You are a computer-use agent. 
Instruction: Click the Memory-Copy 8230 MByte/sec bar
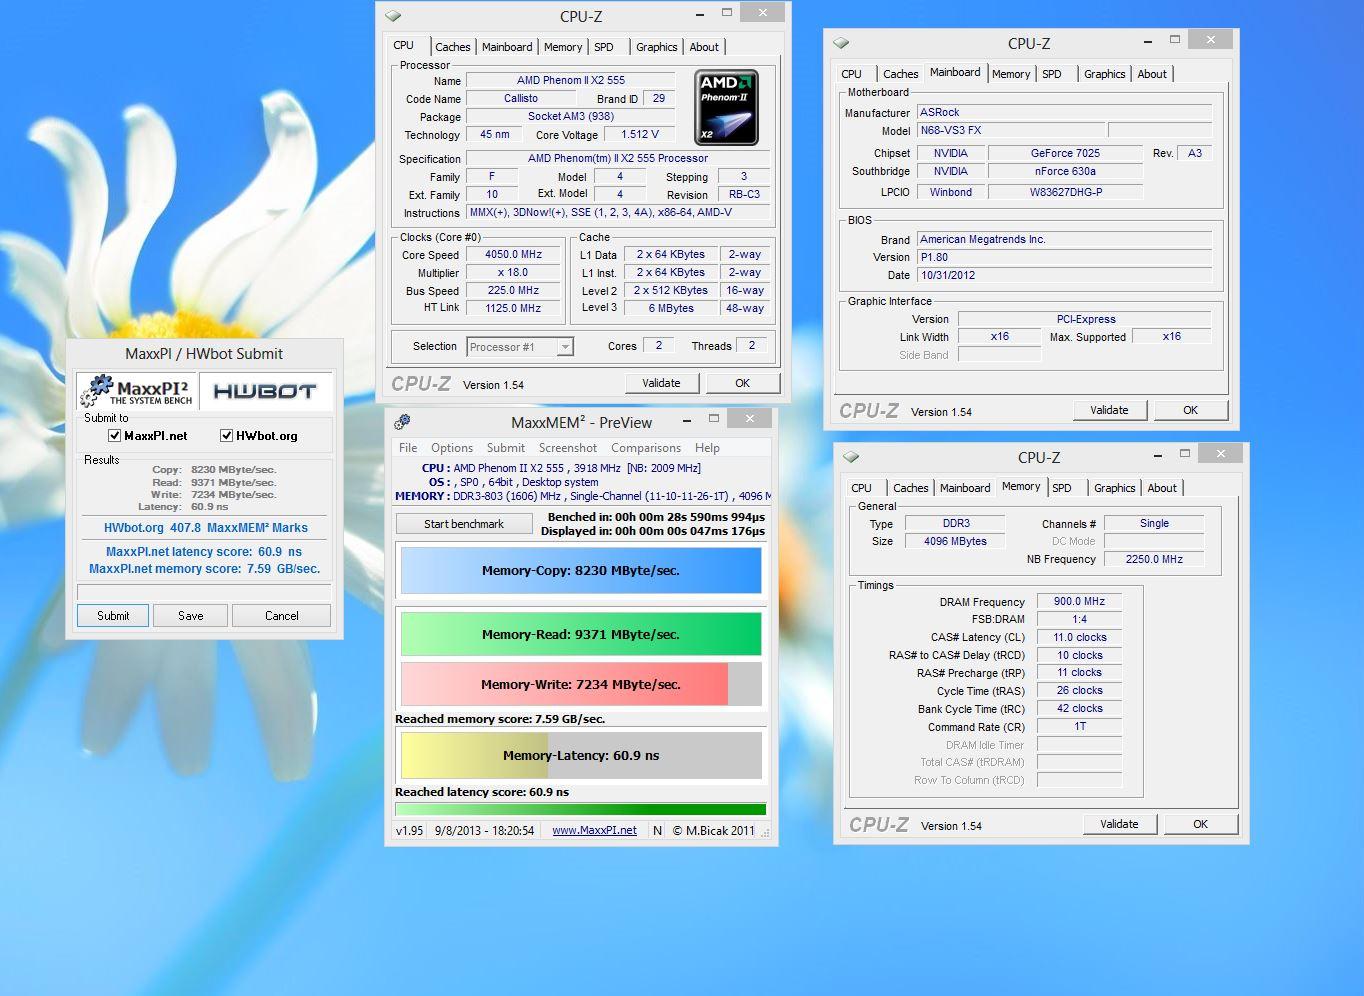coord(581,570)
